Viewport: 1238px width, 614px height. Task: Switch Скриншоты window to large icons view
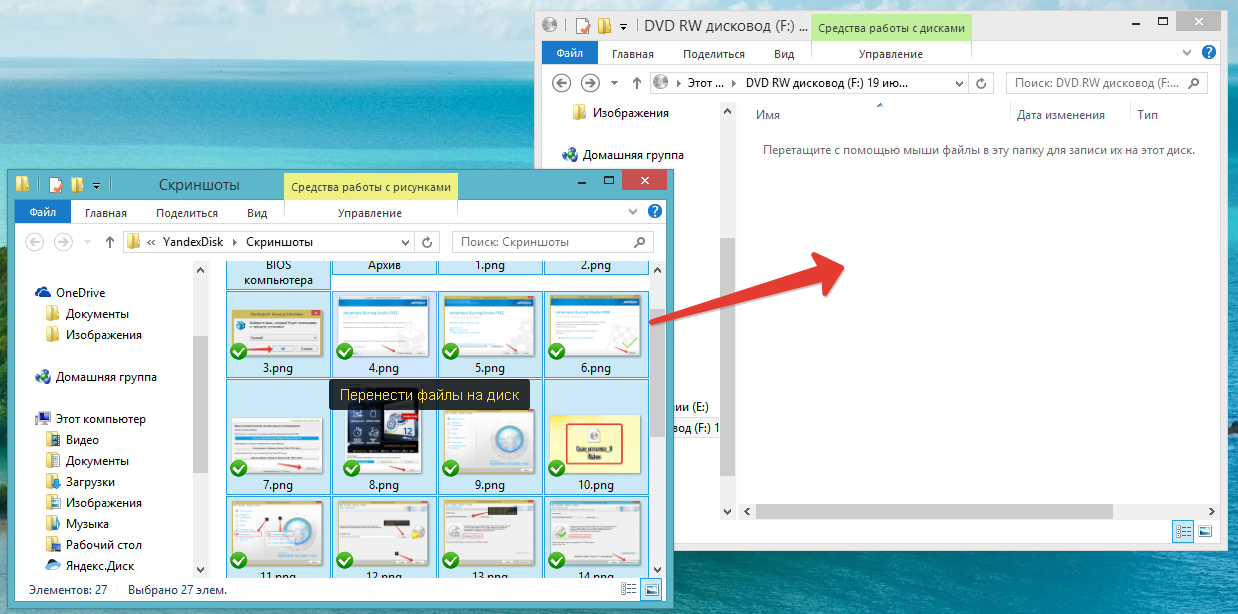[652, 590]
